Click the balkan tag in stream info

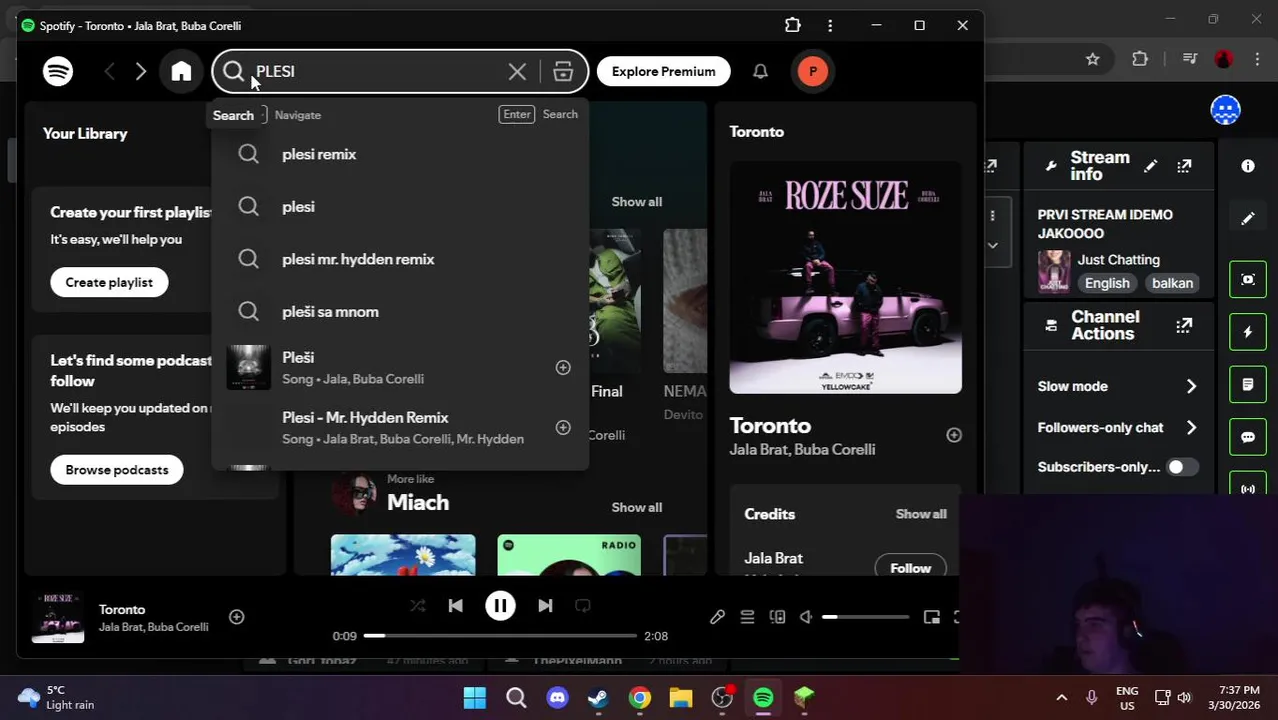tap(1172, 283)
